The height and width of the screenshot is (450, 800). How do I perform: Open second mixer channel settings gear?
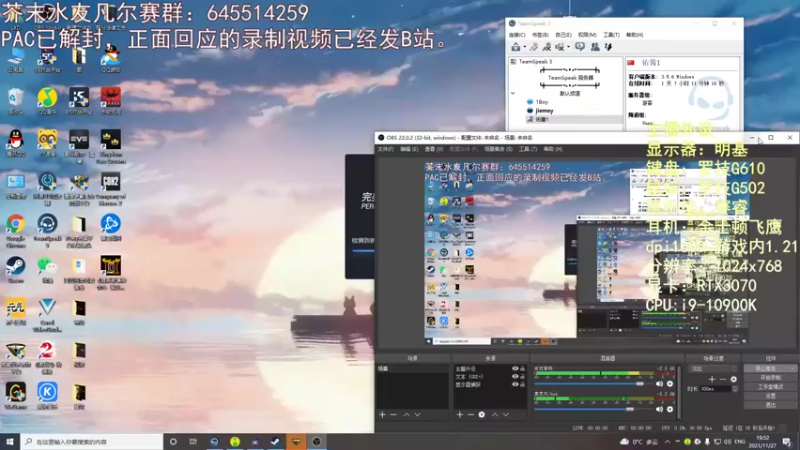point(670,409)
